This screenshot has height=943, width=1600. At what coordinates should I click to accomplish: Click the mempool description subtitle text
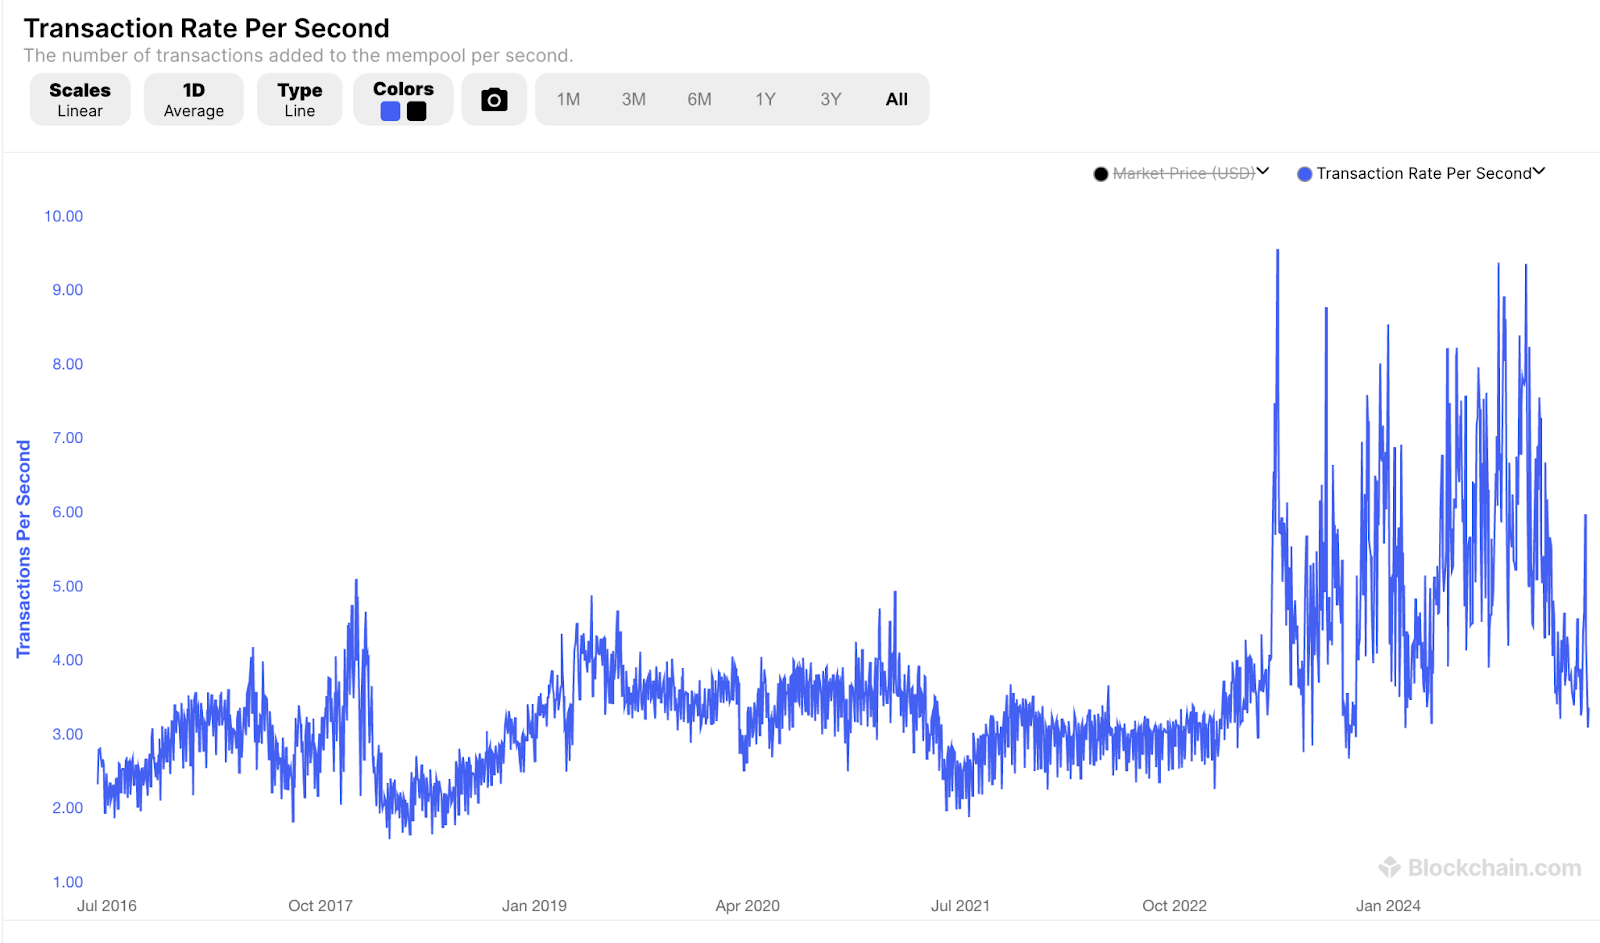[x=298, y=56]
